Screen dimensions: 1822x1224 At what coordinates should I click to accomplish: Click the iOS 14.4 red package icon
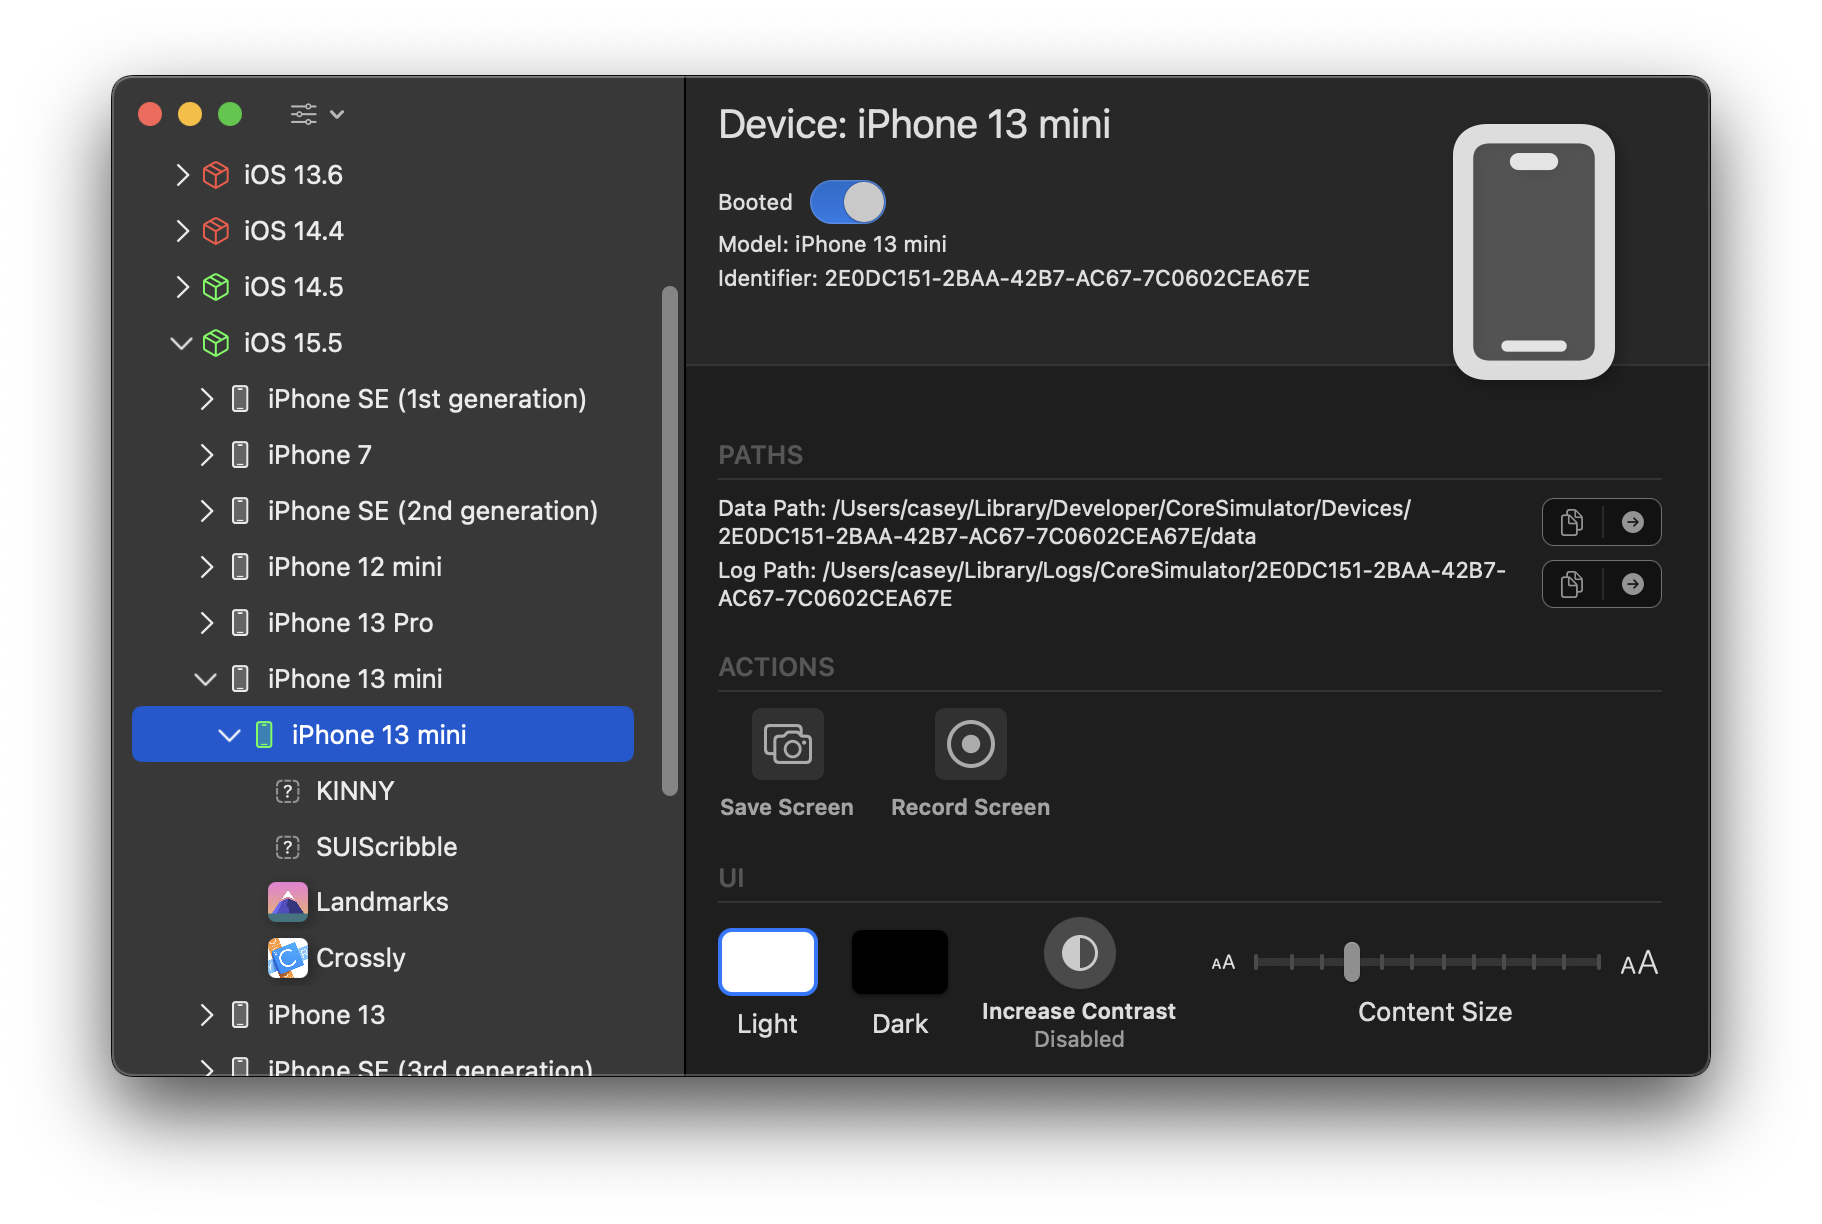click(x=216, y=231)
